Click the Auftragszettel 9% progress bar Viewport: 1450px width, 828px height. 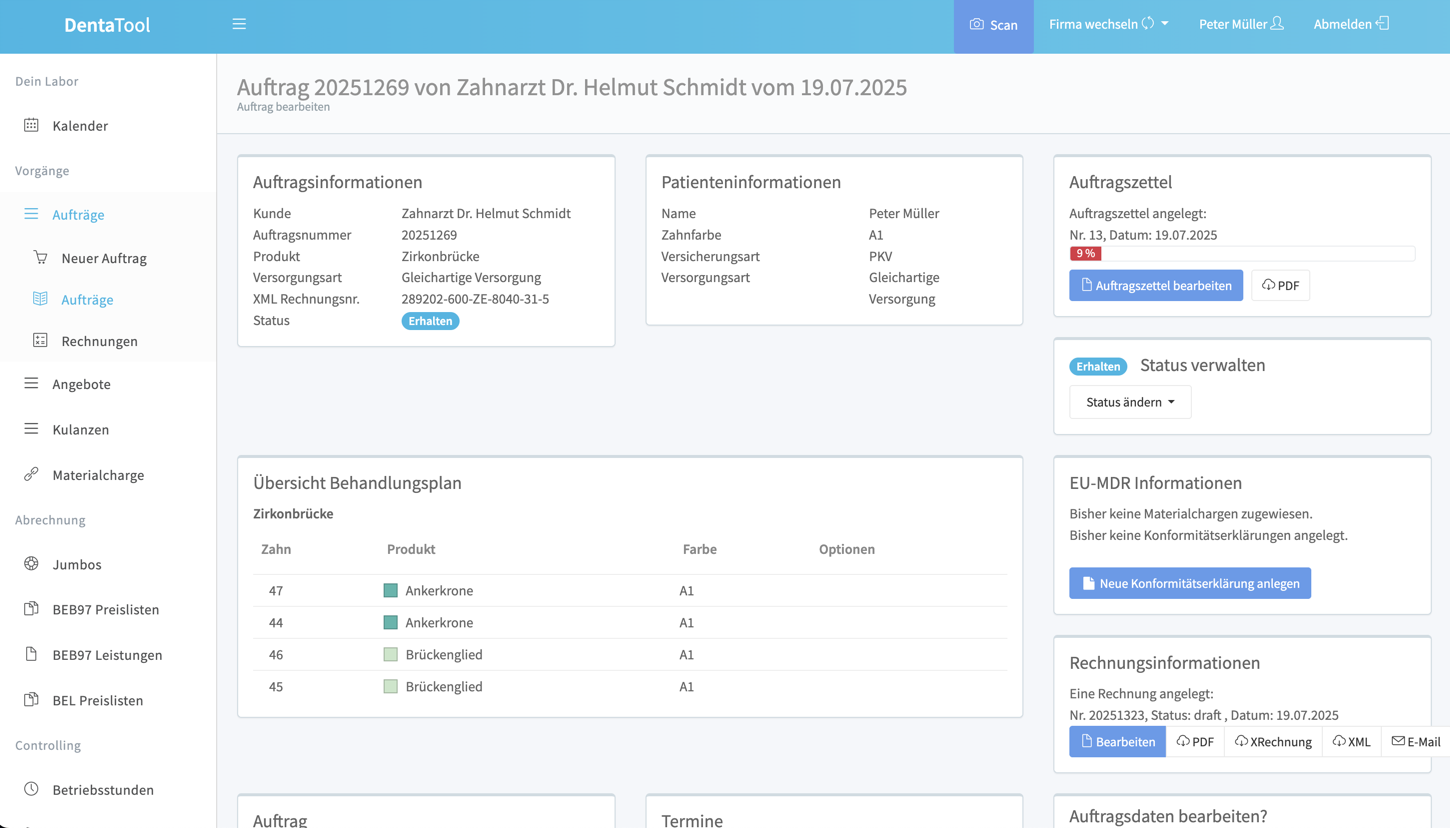(x=1241, y=254)
